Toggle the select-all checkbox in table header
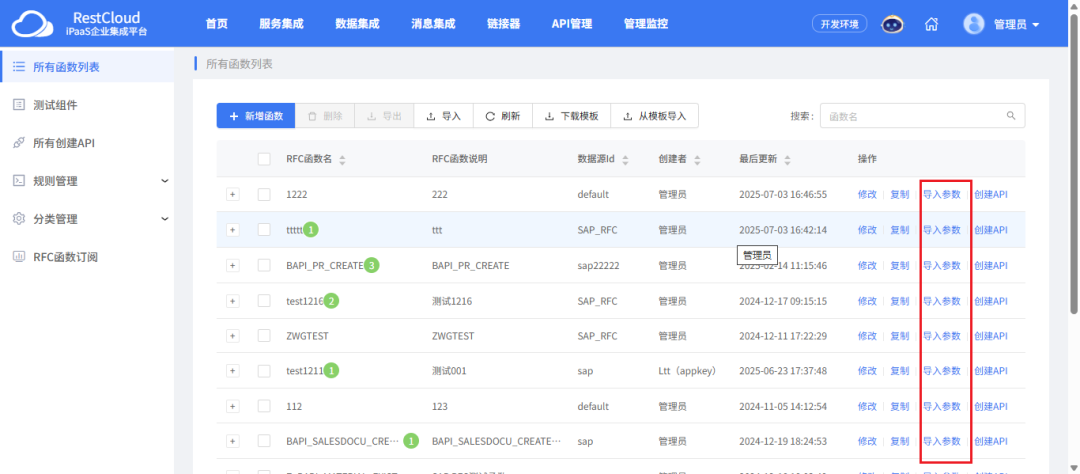Image resolution: width=1080 pixels, height=474 pixels. pyautogui.click(x=264, y=159)
